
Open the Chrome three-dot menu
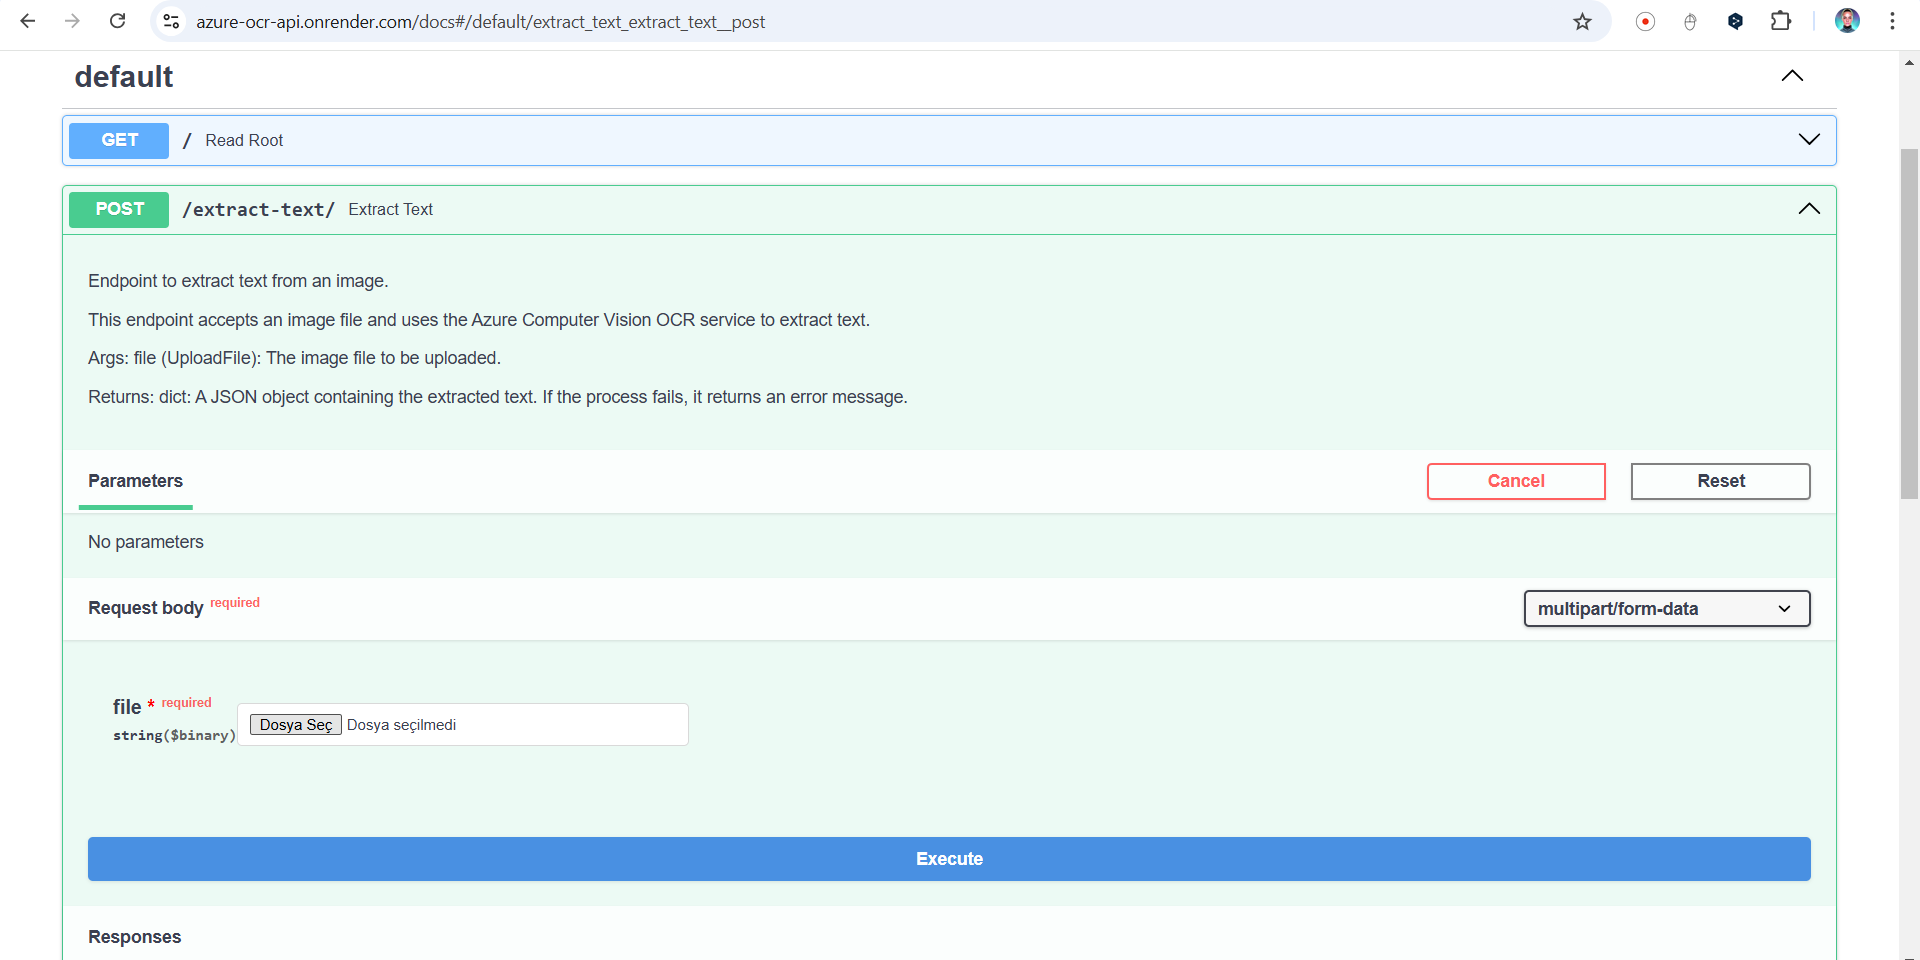(1892, 21)
